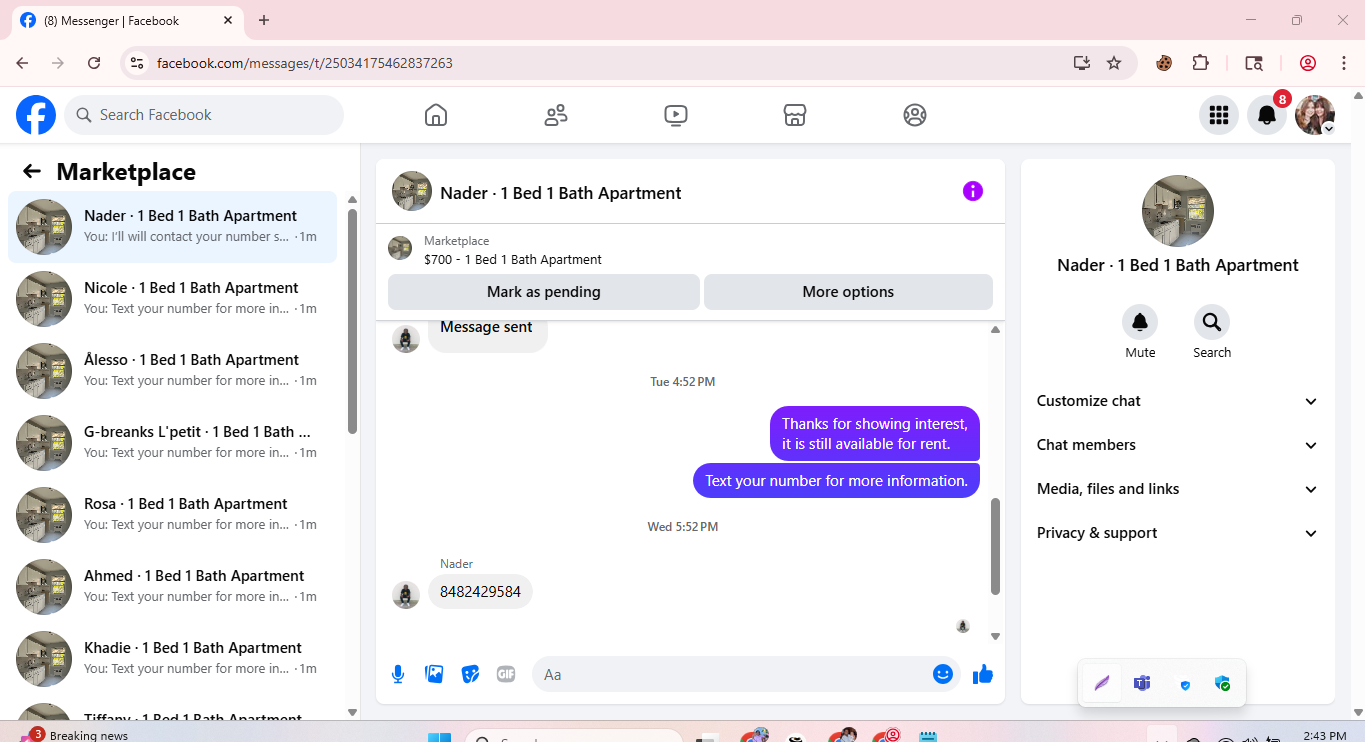The width and height of the screenshot is (1365, 742).
Task: Expand the Chat members section
Action: click(x=1178, y=445)
